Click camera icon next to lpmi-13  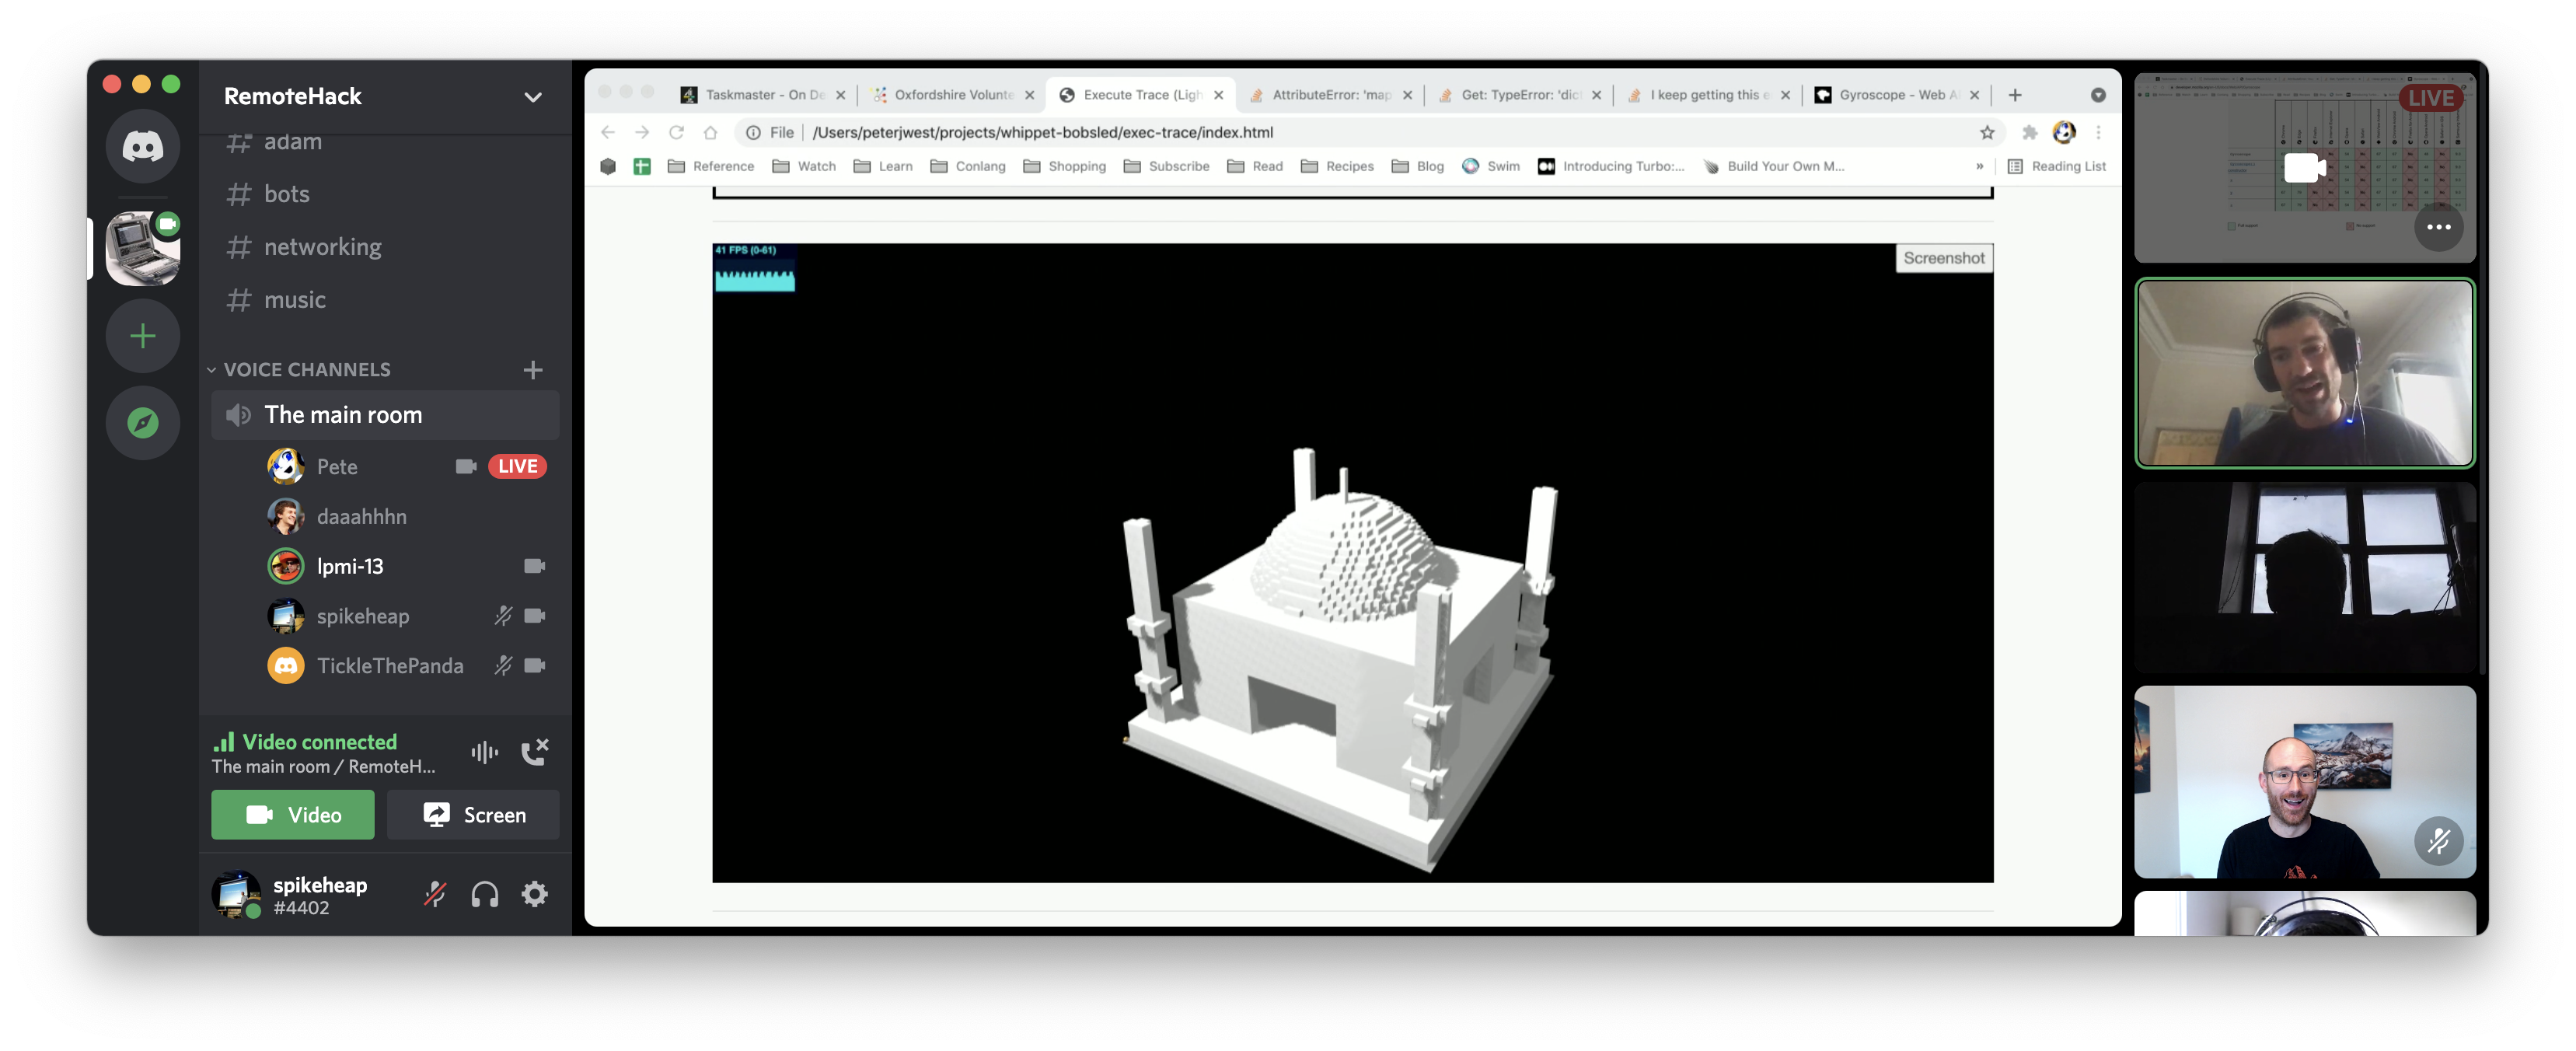coord(535,567)
